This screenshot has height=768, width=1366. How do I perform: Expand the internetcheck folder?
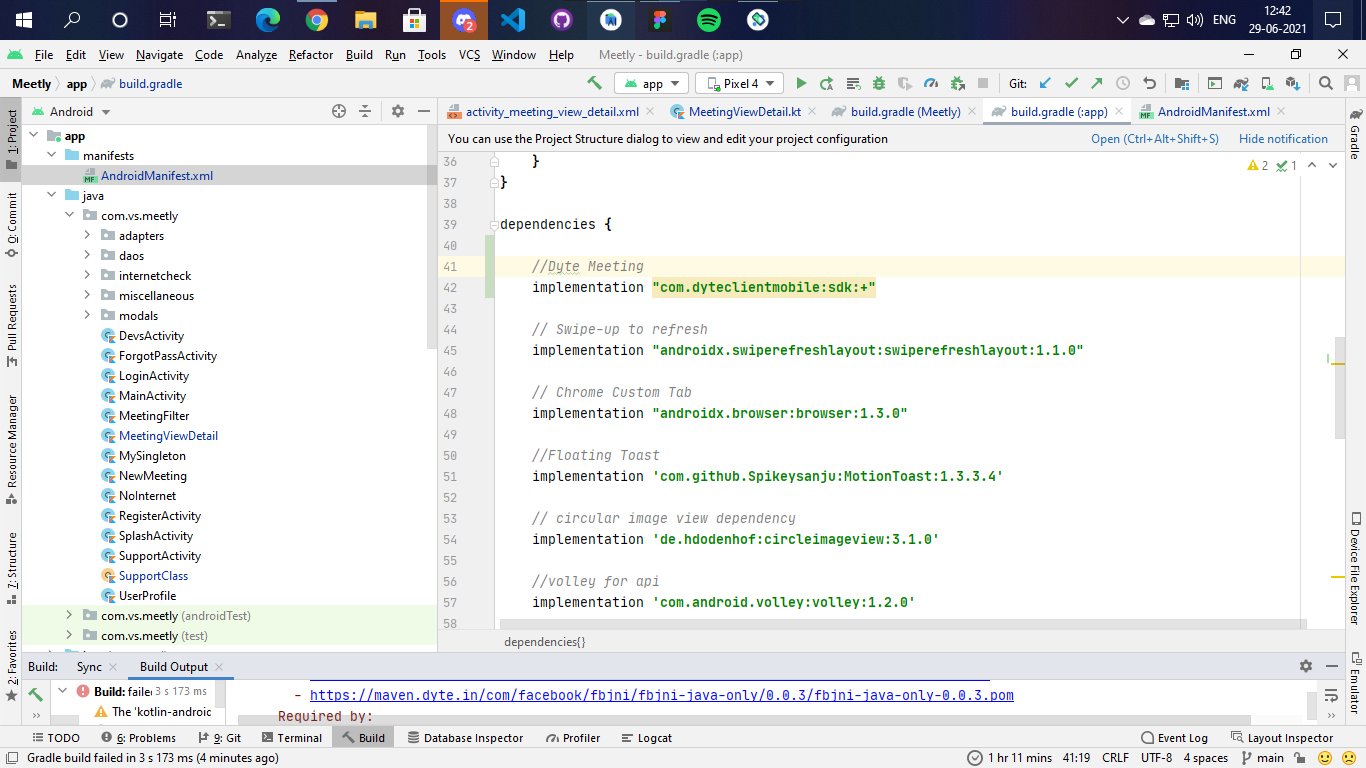tap(88, 275)
